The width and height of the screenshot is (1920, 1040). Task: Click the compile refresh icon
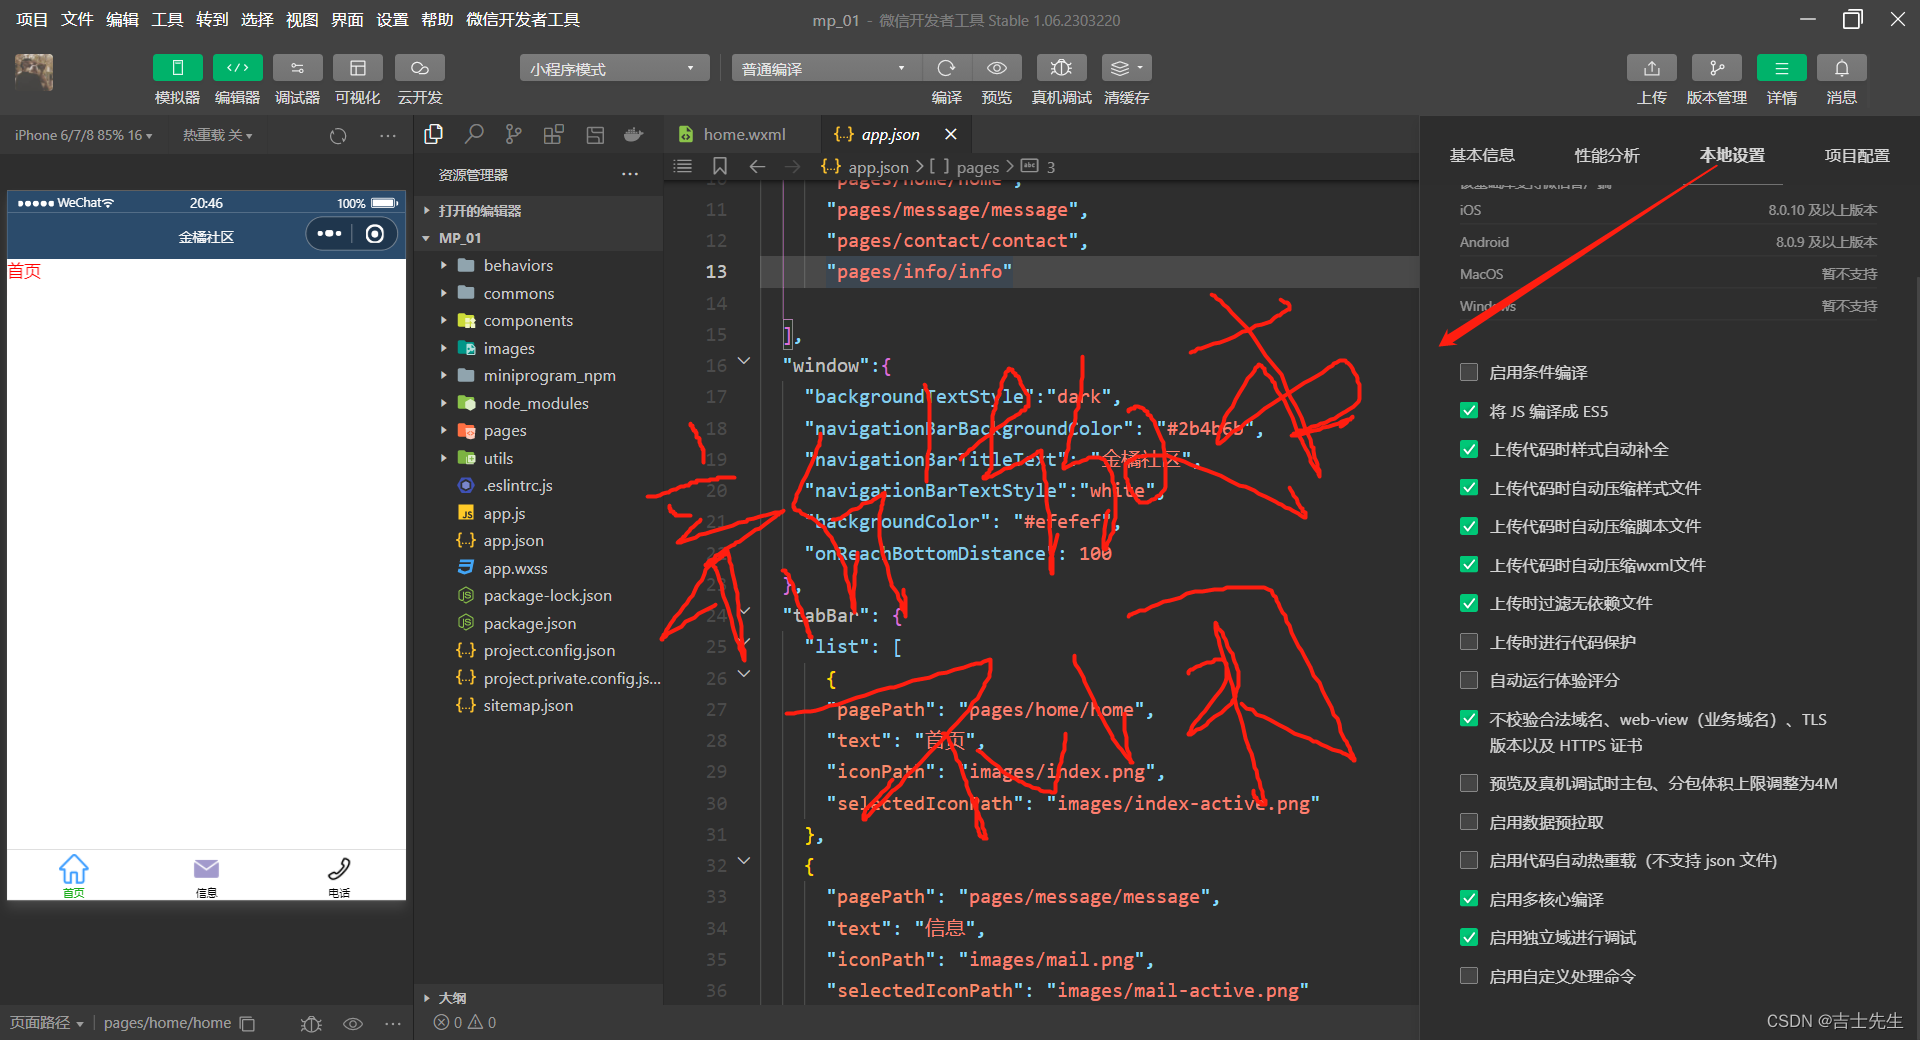[x=946, y=68]
